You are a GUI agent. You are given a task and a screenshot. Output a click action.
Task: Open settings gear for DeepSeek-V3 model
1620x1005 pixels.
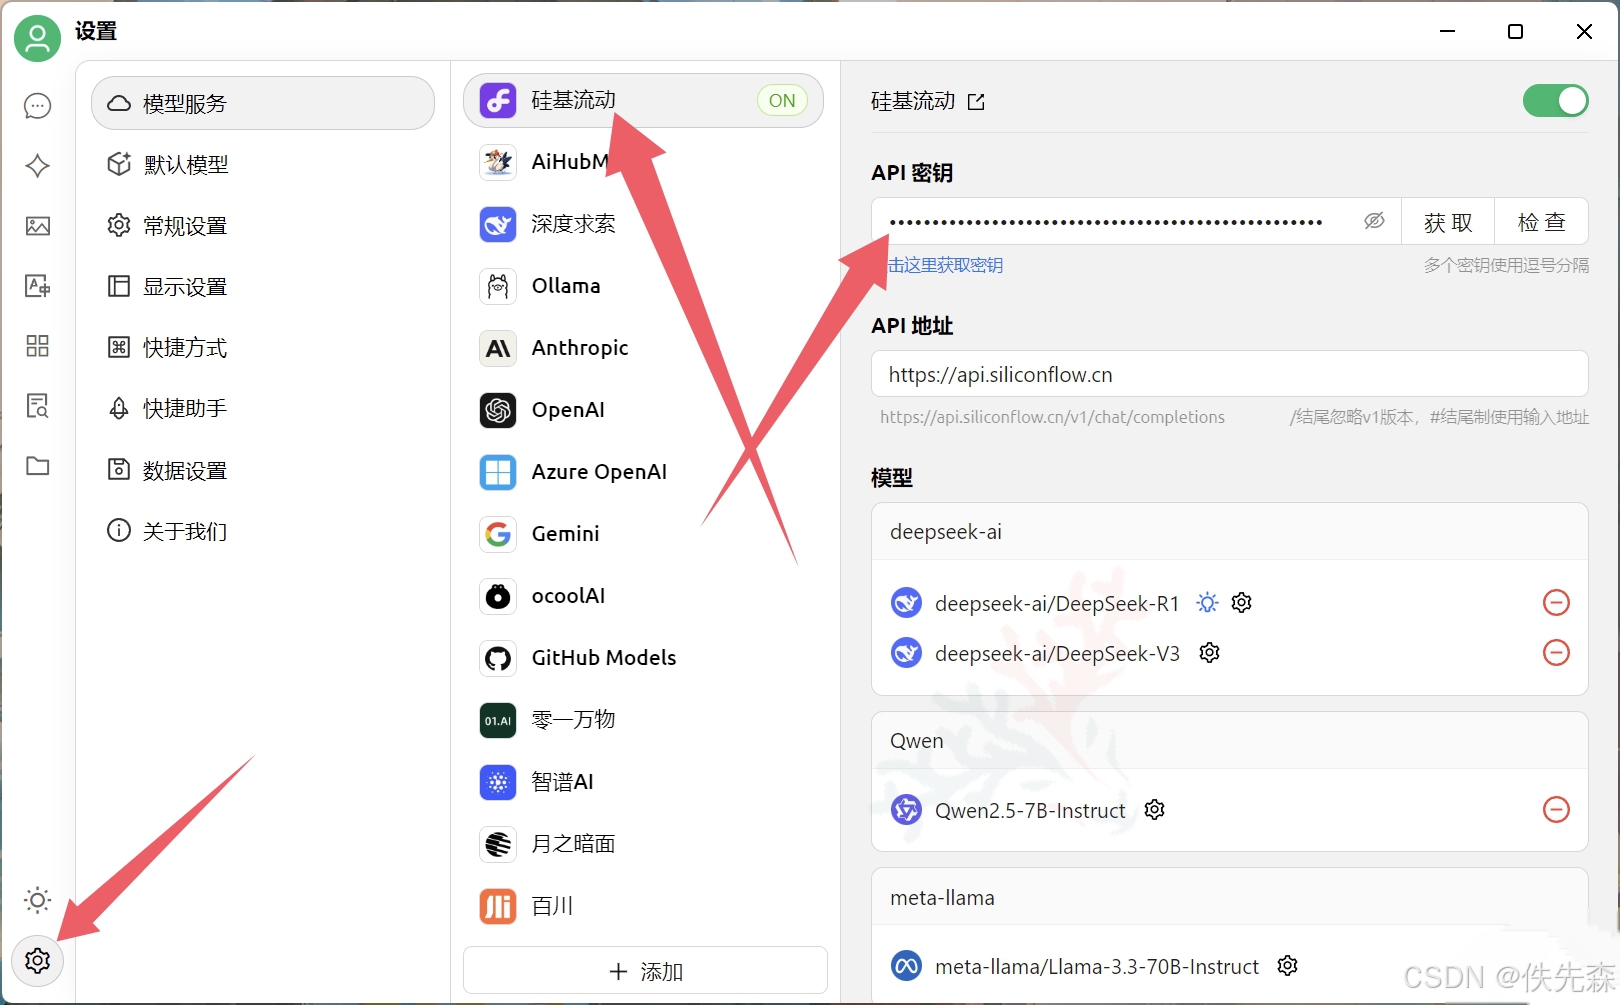[x=1210, y=653]
